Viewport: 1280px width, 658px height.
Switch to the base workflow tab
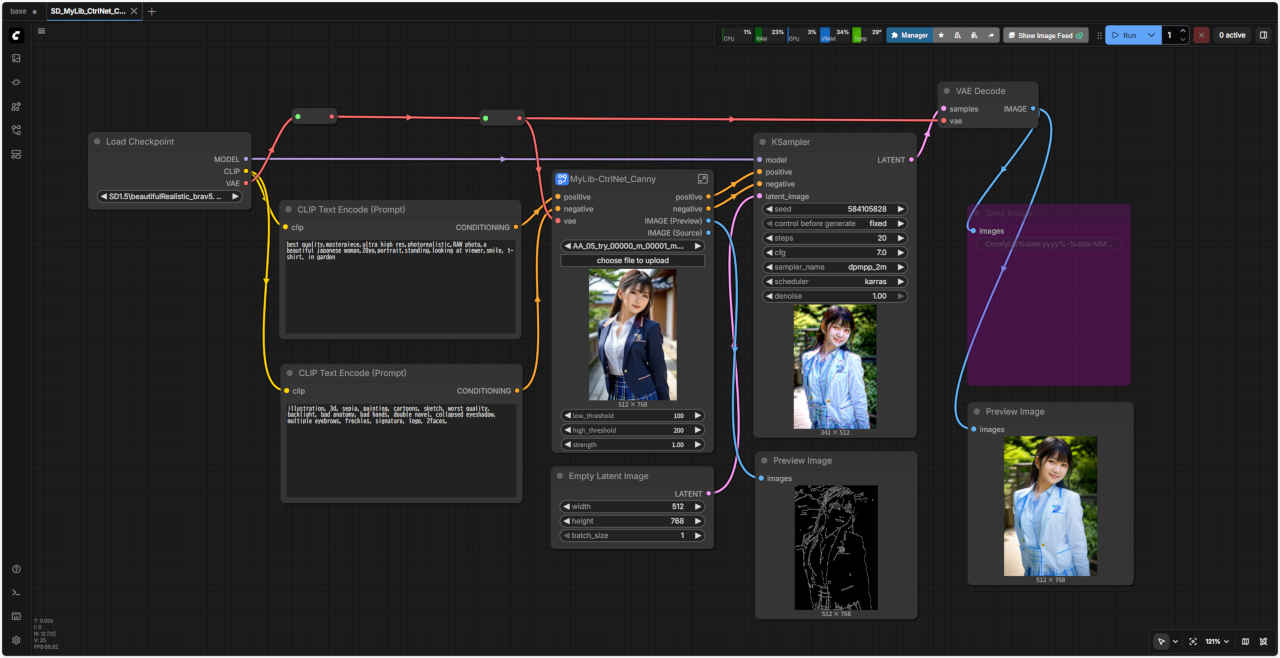[x=19, y=11]
